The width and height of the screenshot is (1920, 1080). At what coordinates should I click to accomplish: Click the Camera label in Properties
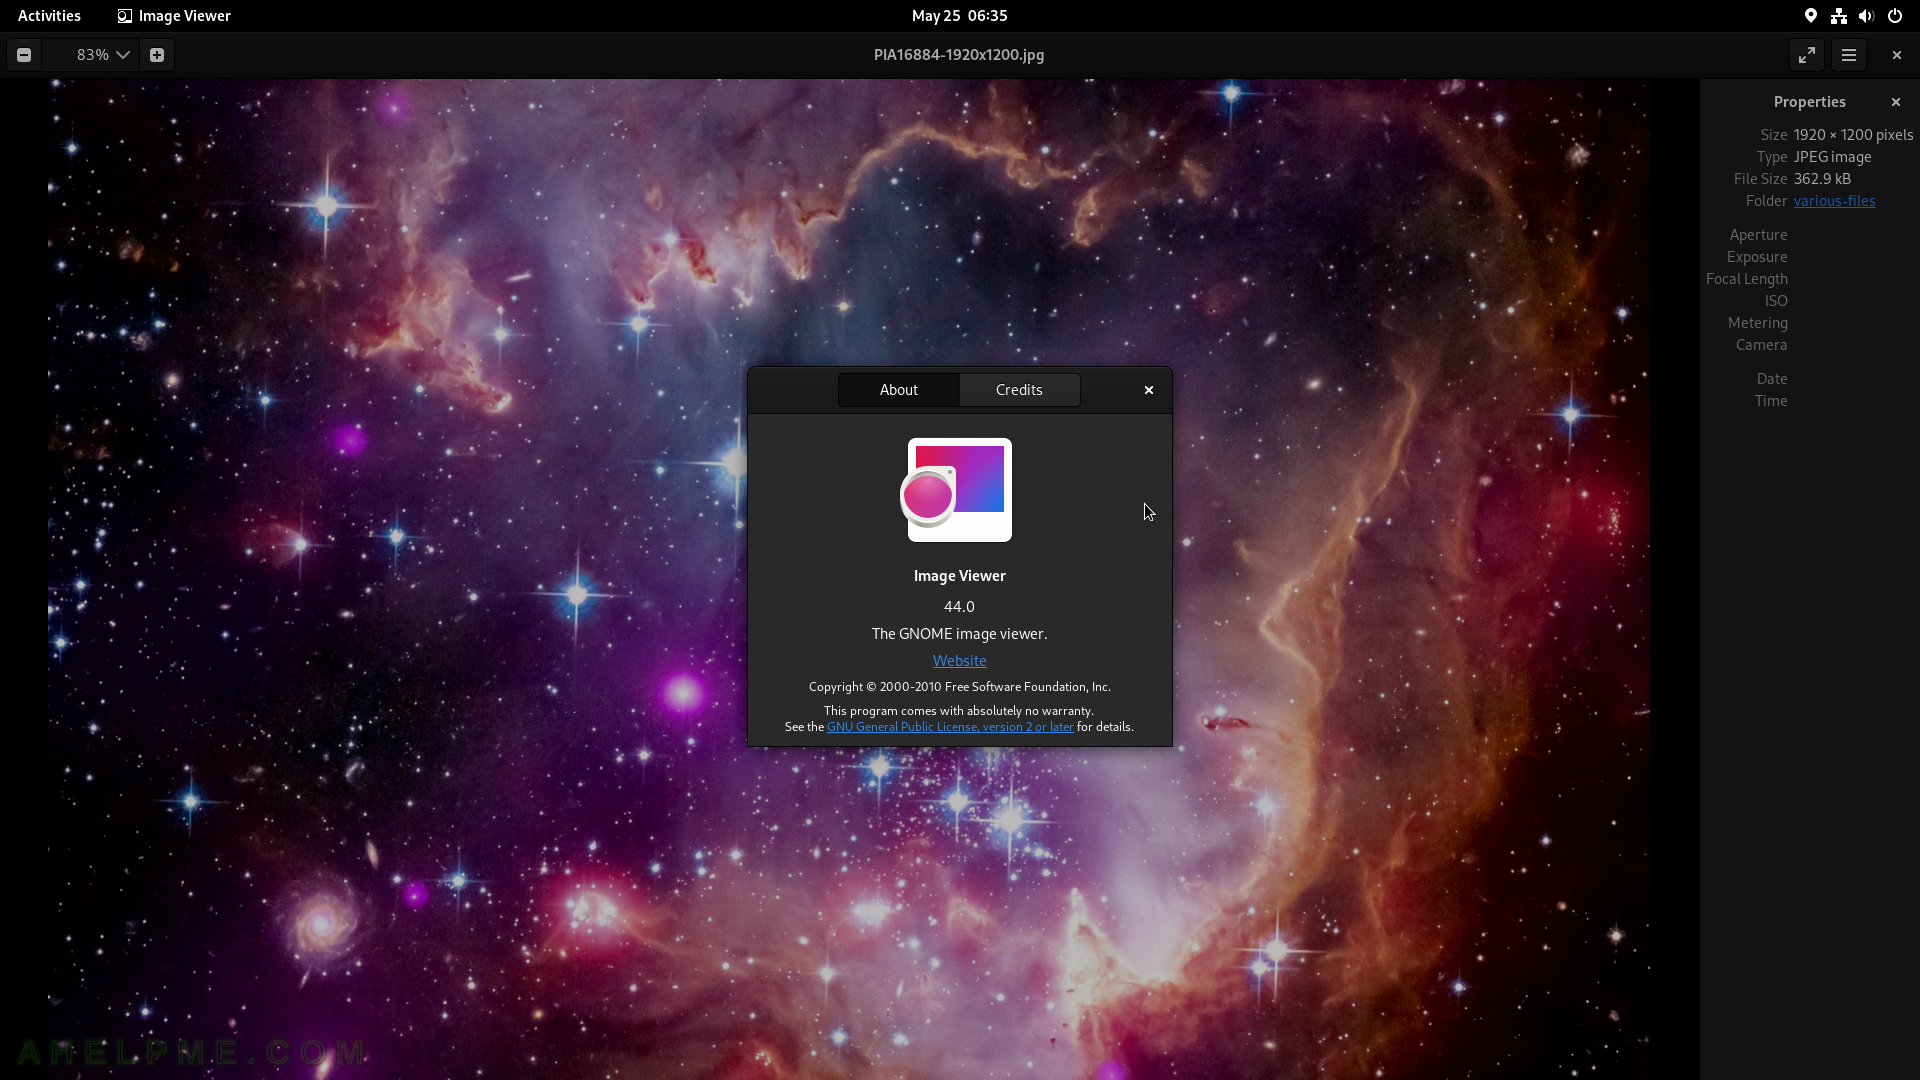[1761, 345]
